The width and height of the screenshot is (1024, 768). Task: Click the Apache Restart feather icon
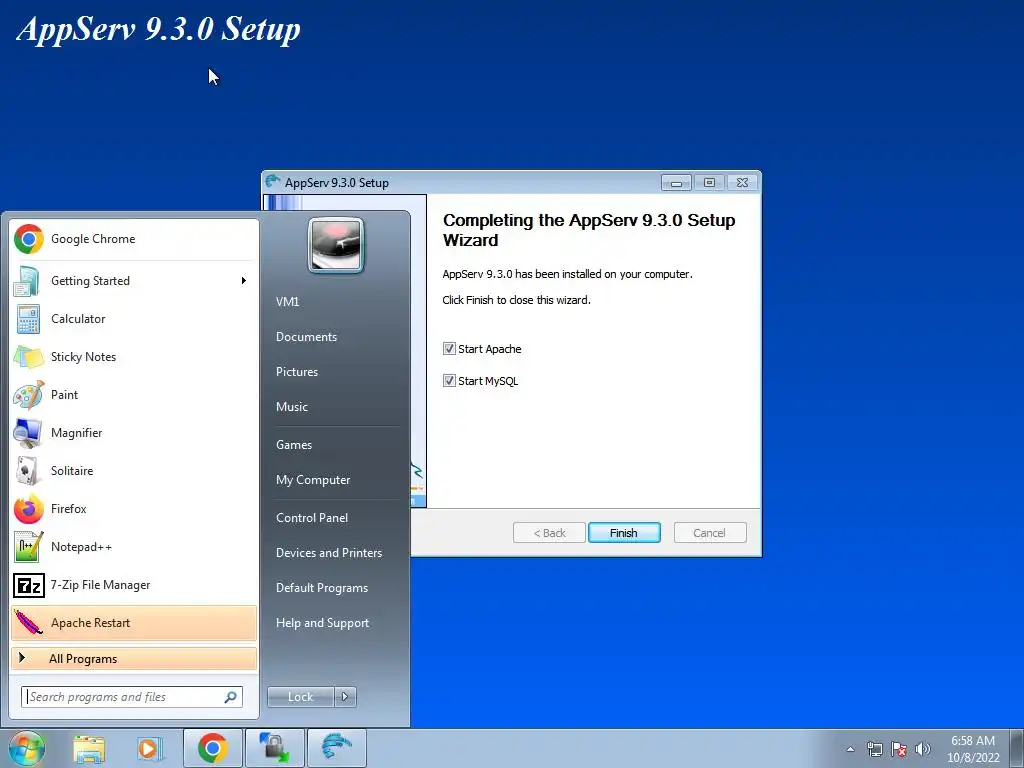(29, 622)
